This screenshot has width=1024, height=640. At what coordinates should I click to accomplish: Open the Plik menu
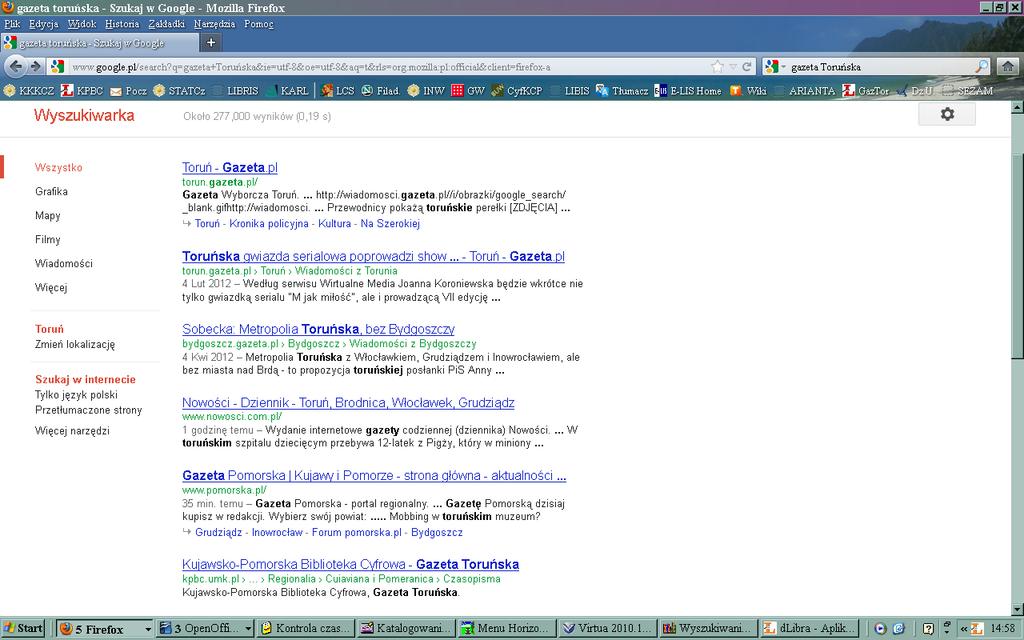click(12, 24)
